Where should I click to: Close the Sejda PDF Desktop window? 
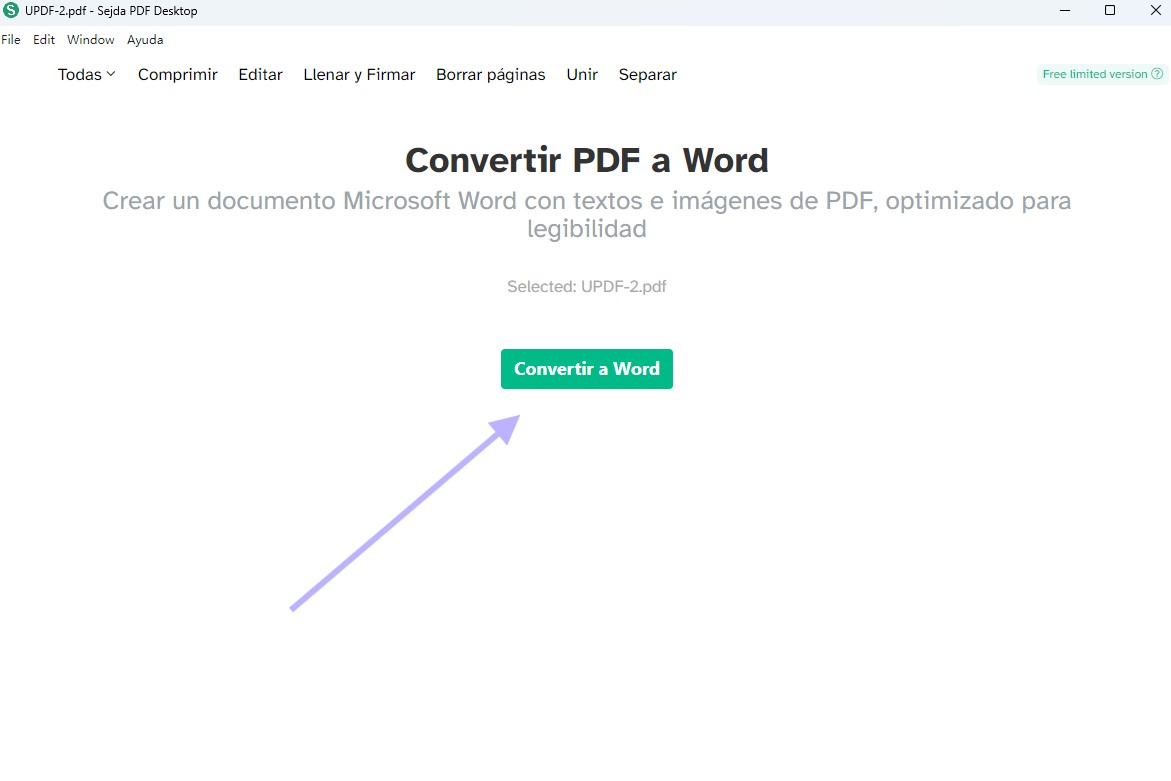[x=1155, y=10]
